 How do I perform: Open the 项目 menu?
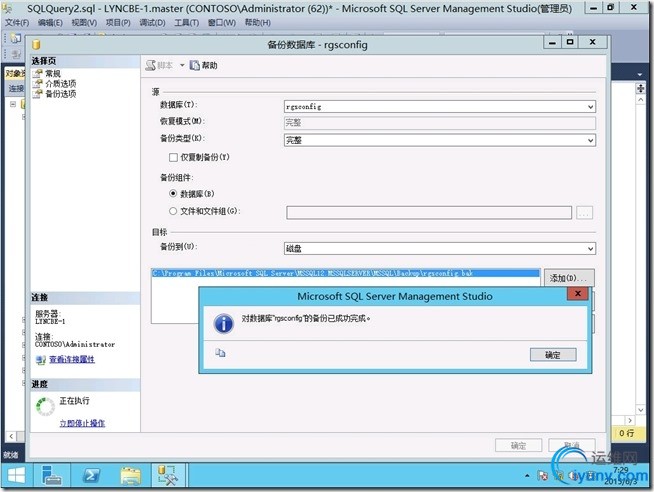click(118, 23)
